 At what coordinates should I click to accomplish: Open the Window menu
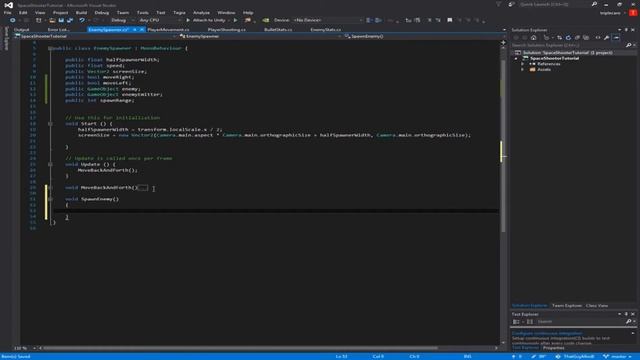click(226, 13)
